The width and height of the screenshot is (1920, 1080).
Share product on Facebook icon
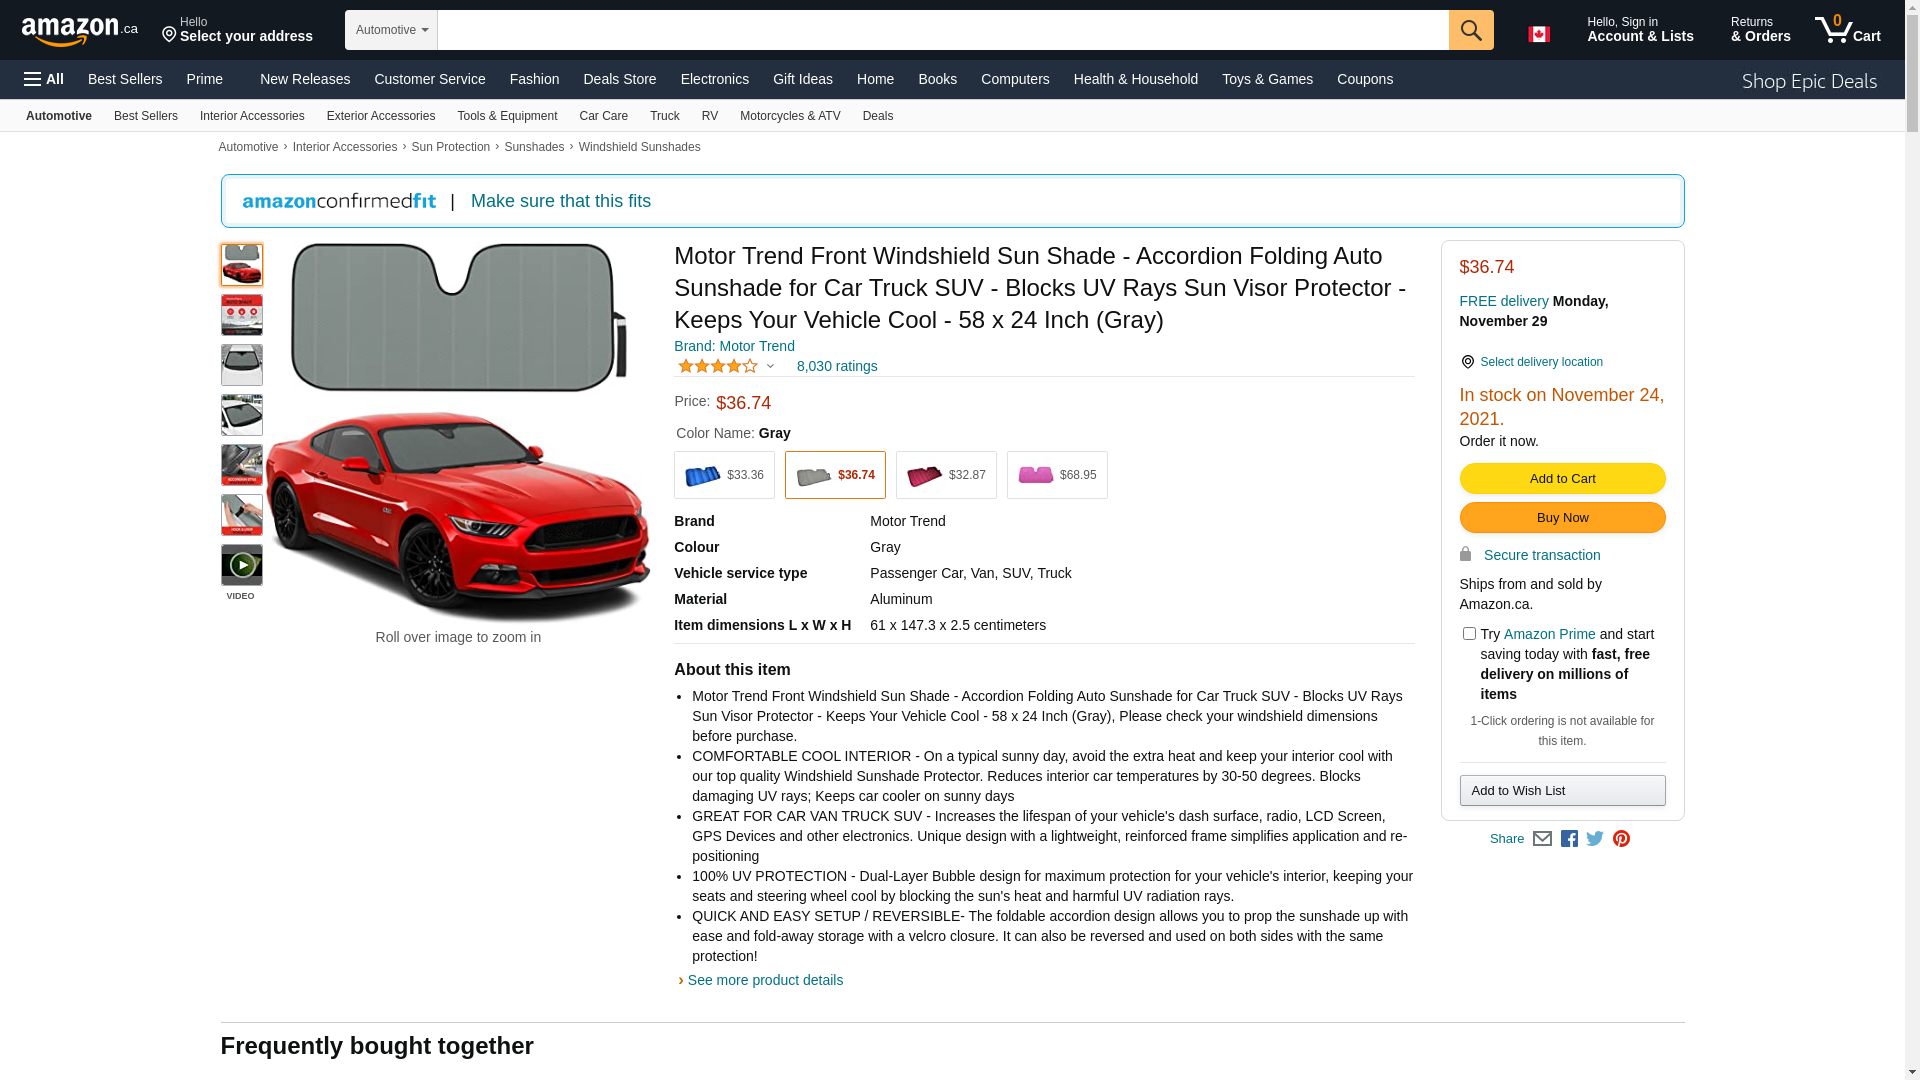pos(1569,839)
